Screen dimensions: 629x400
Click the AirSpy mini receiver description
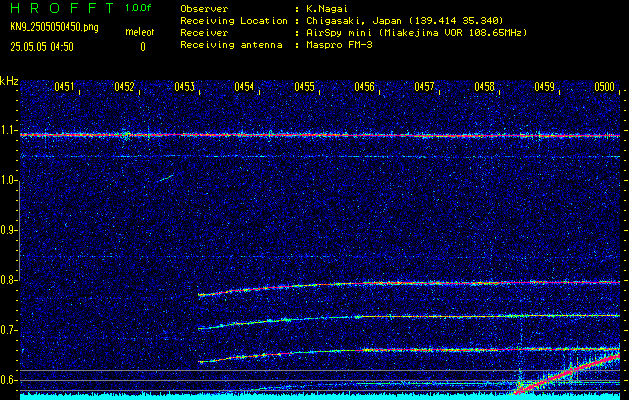pyautogui.click(x=416, y=33)
